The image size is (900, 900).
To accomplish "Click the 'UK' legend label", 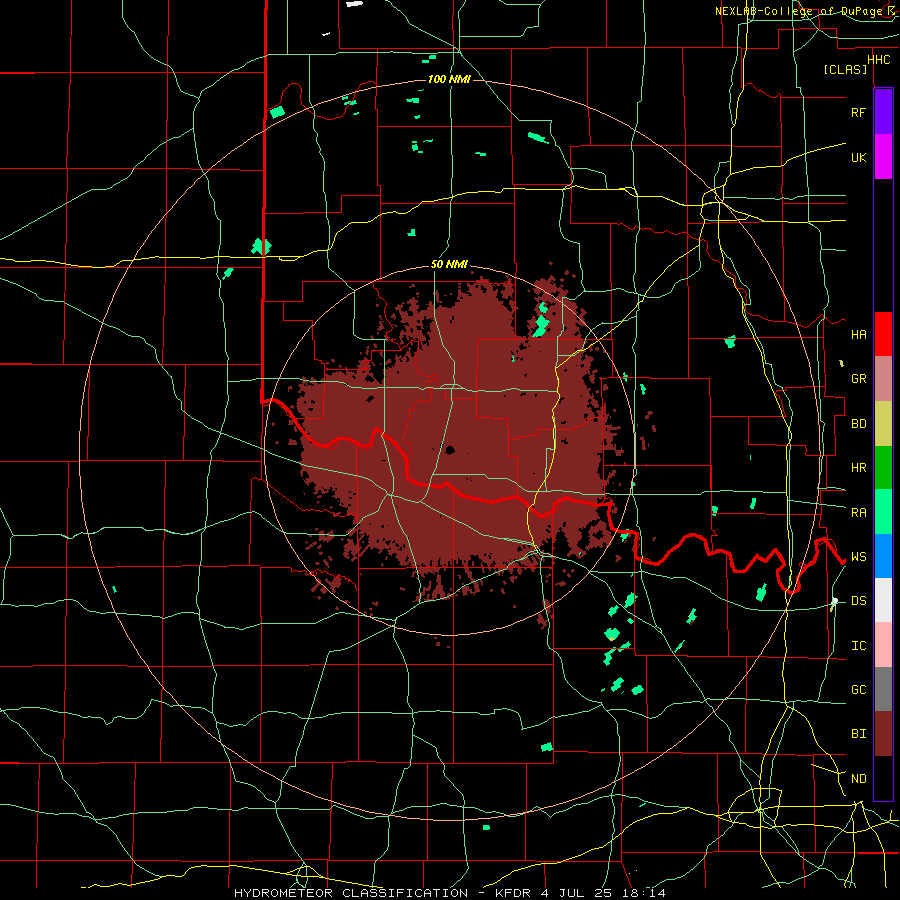I will coord(858,157).
